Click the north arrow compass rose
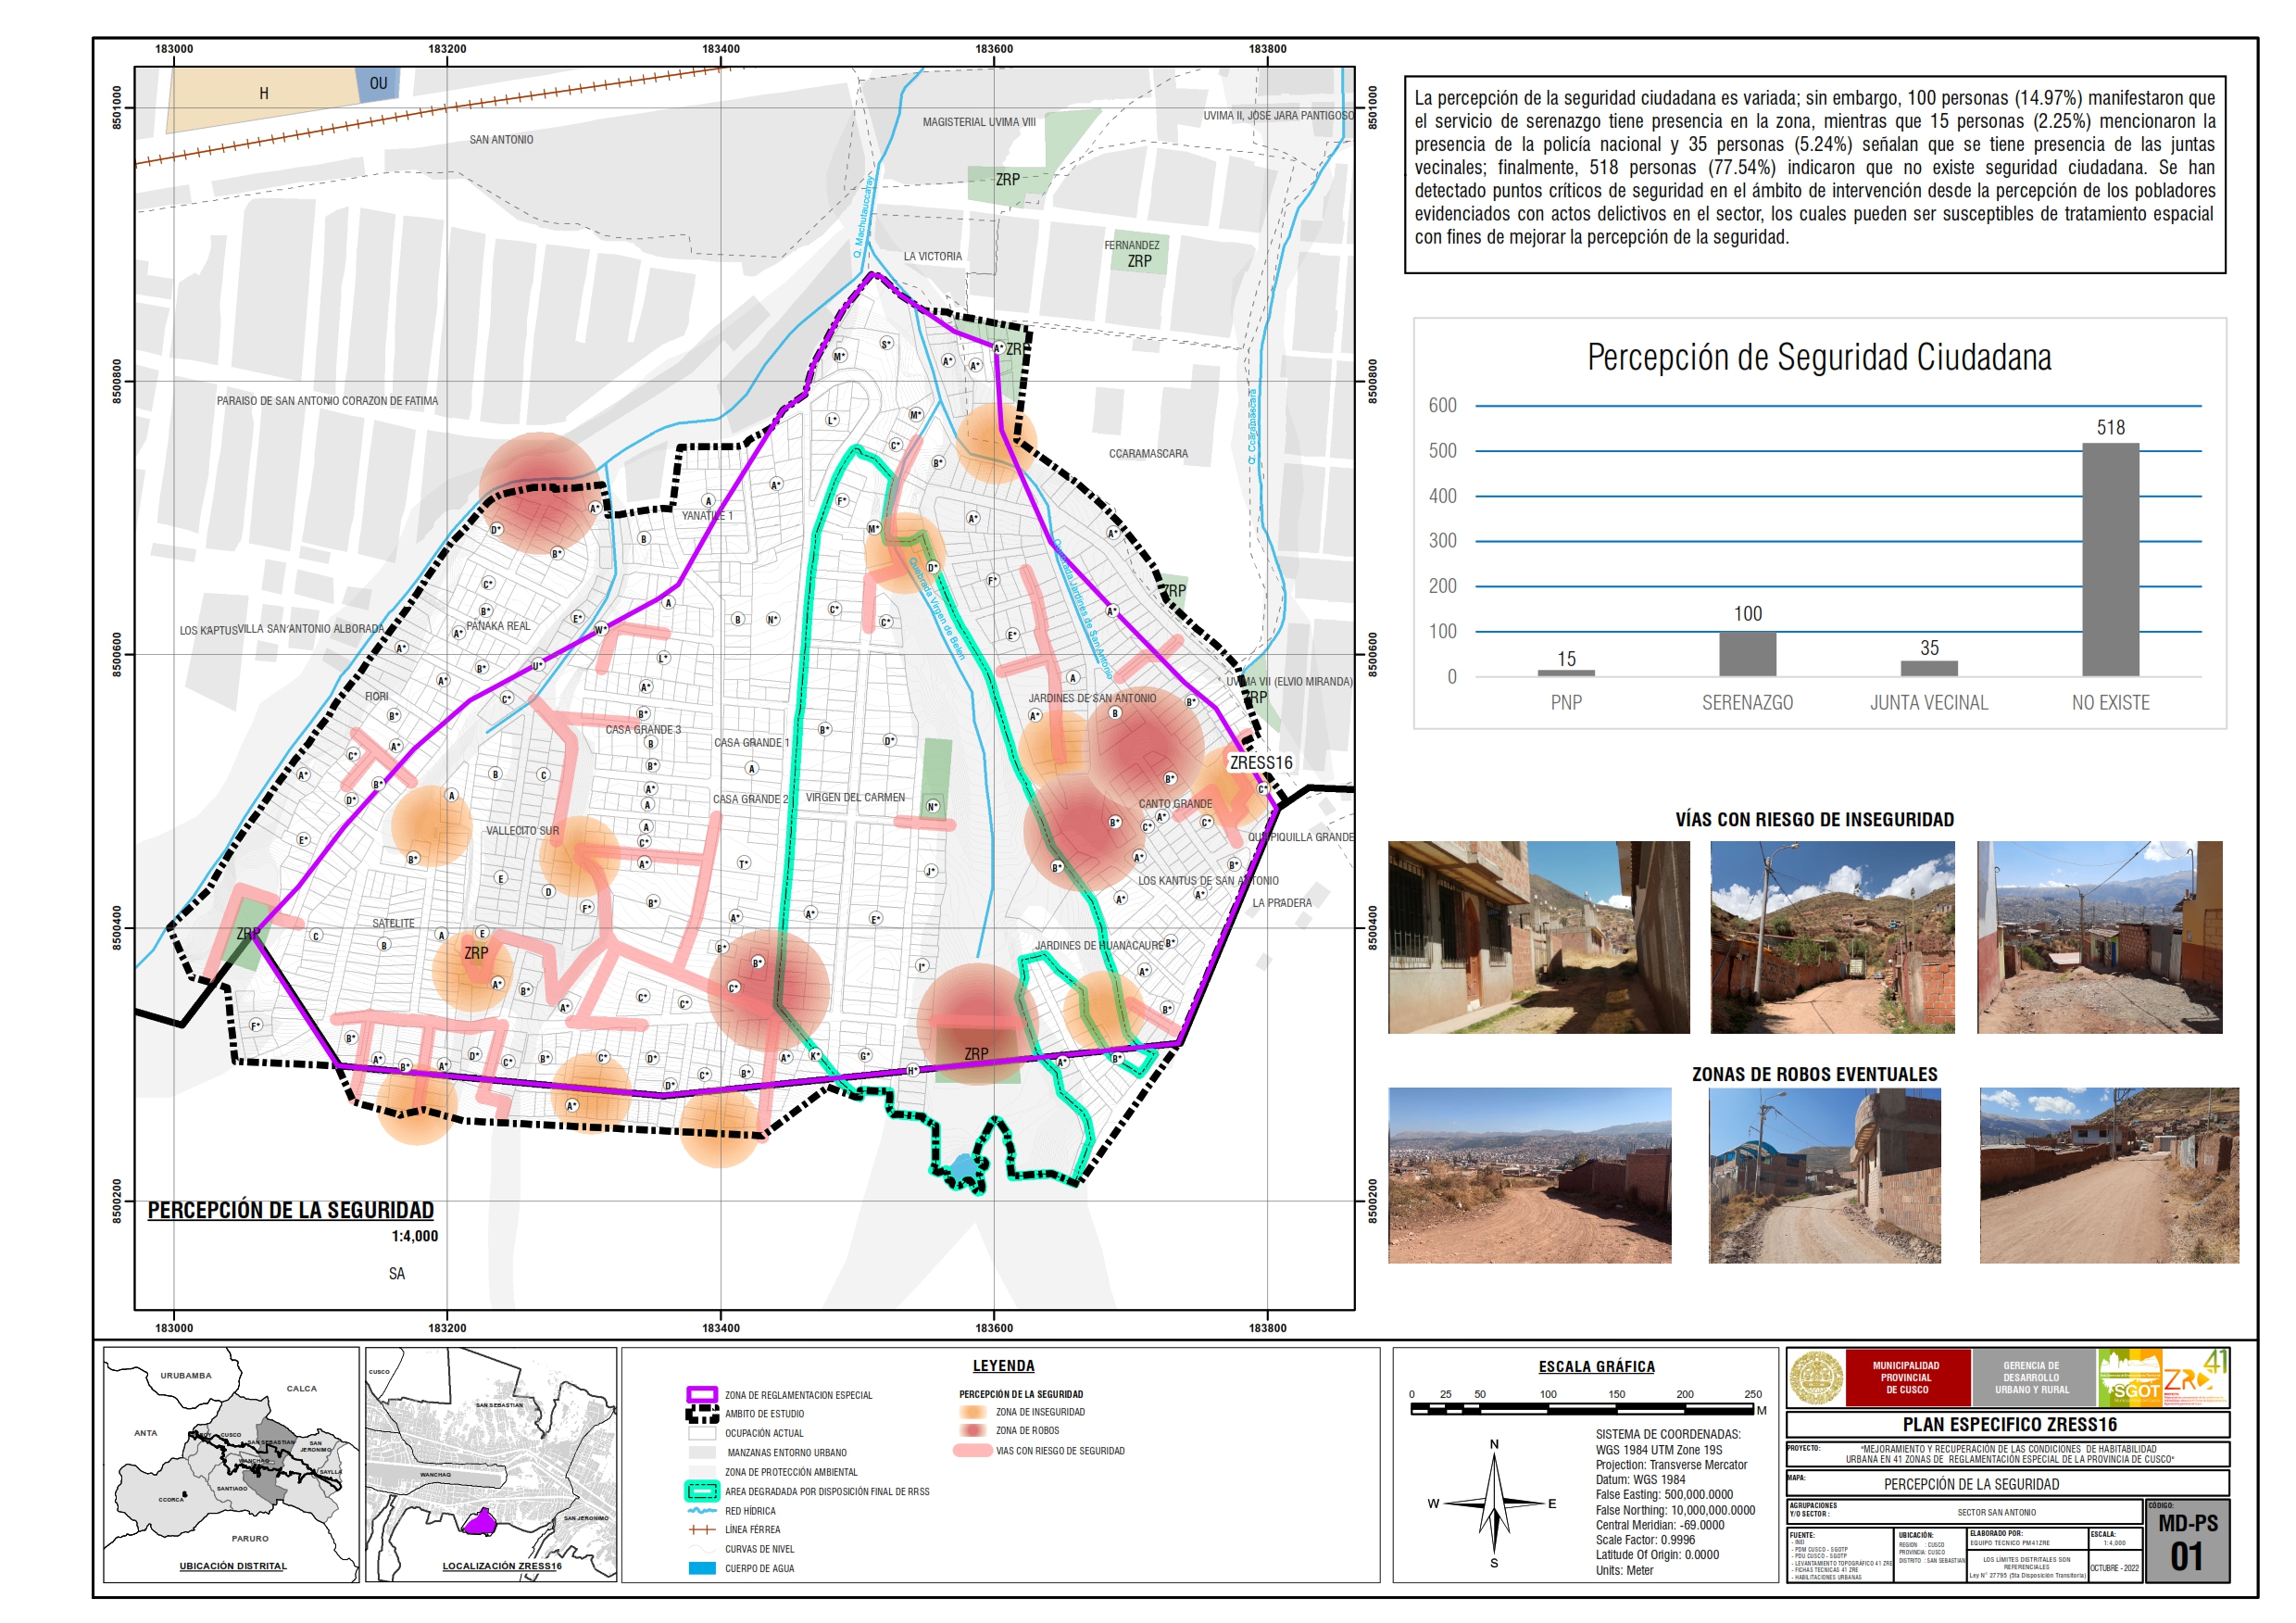The image size is (2296, 1623). [1494, 1504]
